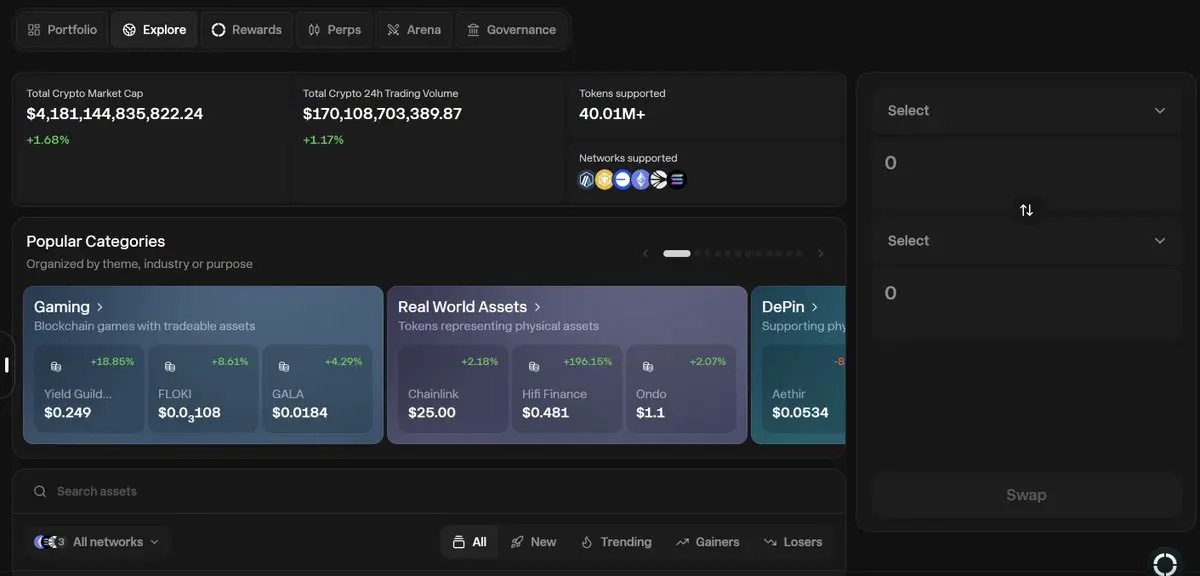Open the FLOKI token card
1200x576 pixels.
coord(203,388)
